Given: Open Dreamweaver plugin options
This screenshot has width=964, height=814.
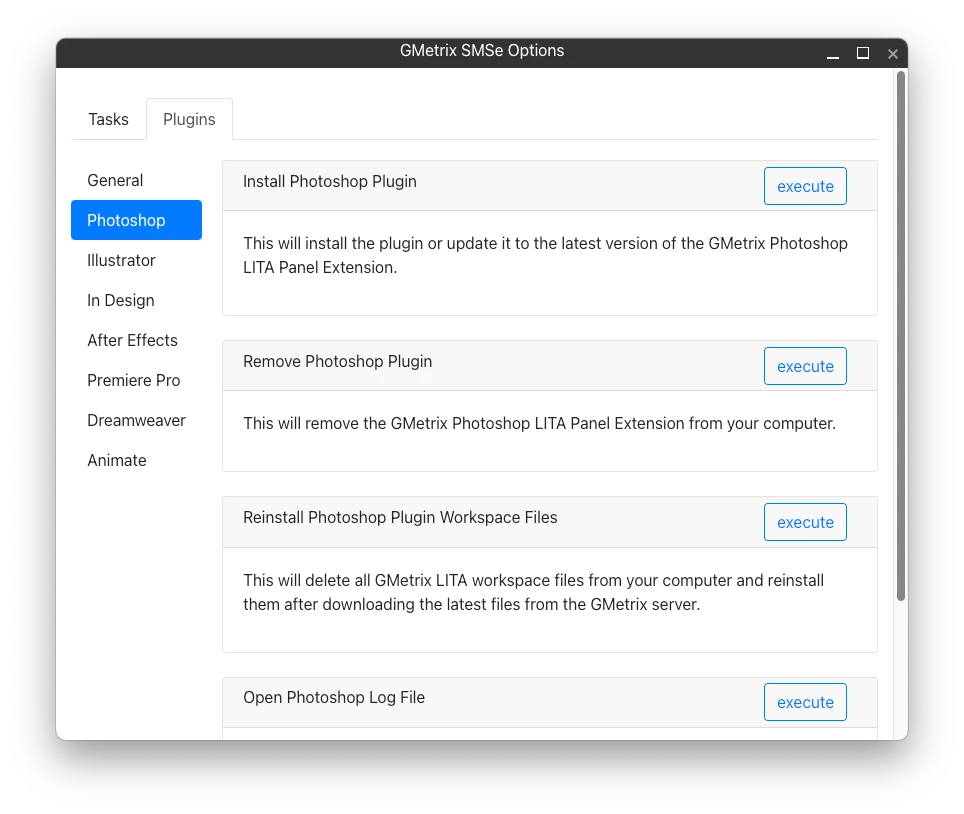Looking at the screenshot, I should coord(136,420).
